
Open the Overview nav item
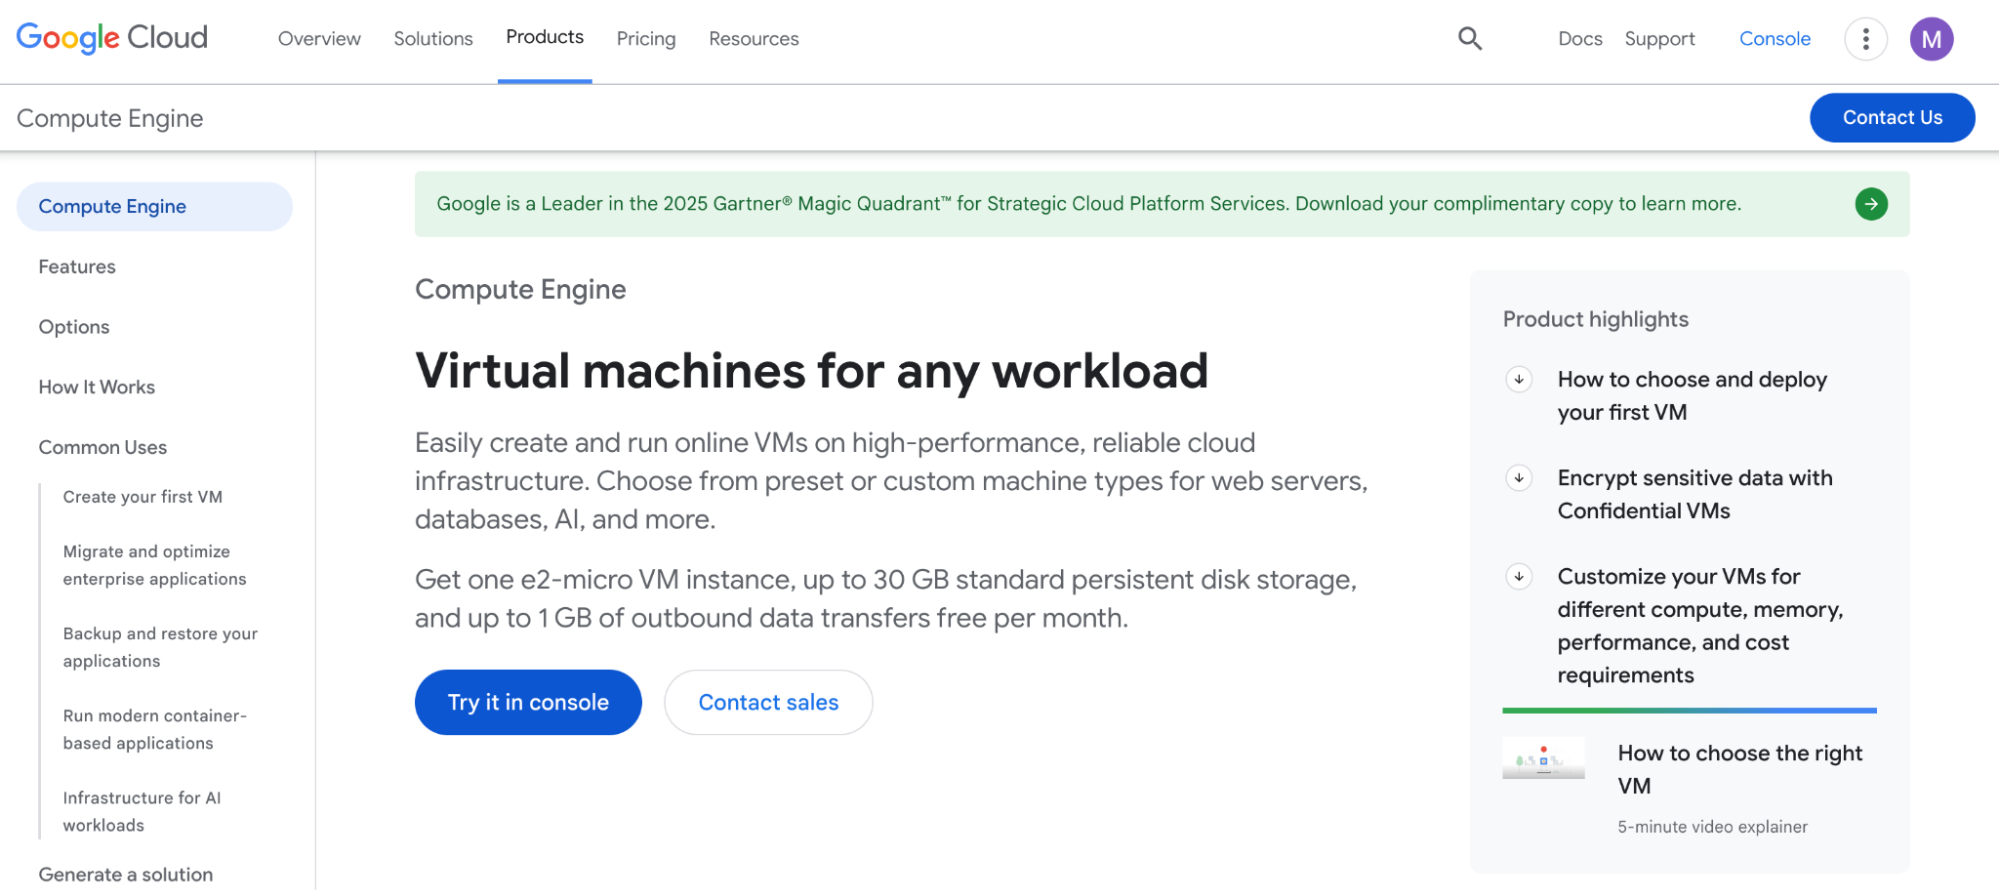coord(319,39)
